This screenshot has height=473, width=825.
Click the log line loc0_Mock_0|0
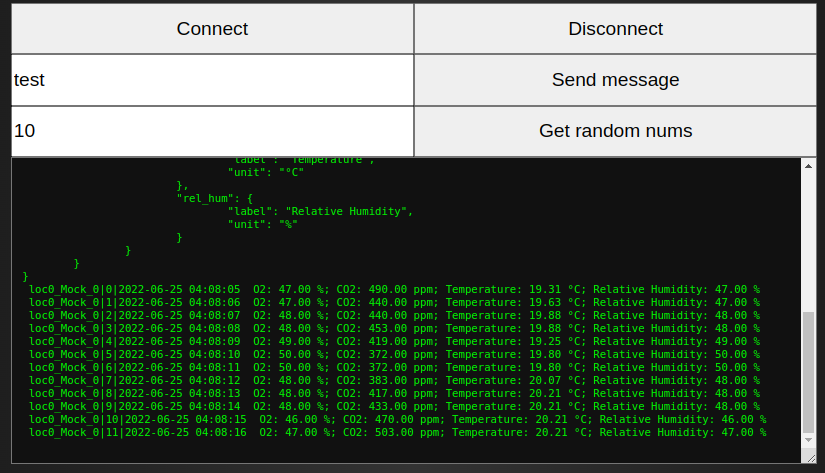395,289
